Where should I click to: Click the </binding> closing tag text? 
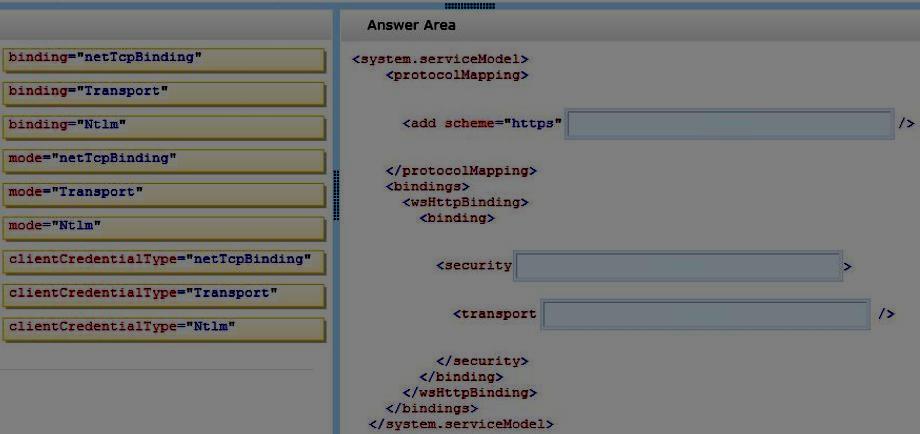tap(461, 377)
